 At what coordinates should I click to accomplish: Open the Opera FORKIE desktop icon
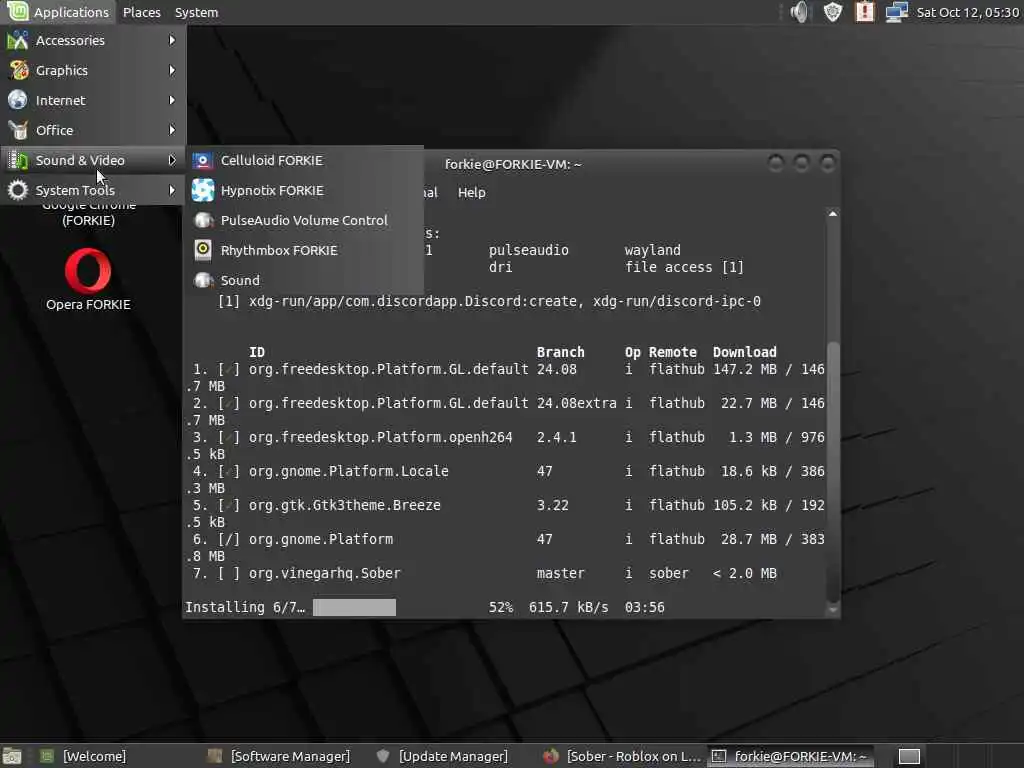point(88,270)
